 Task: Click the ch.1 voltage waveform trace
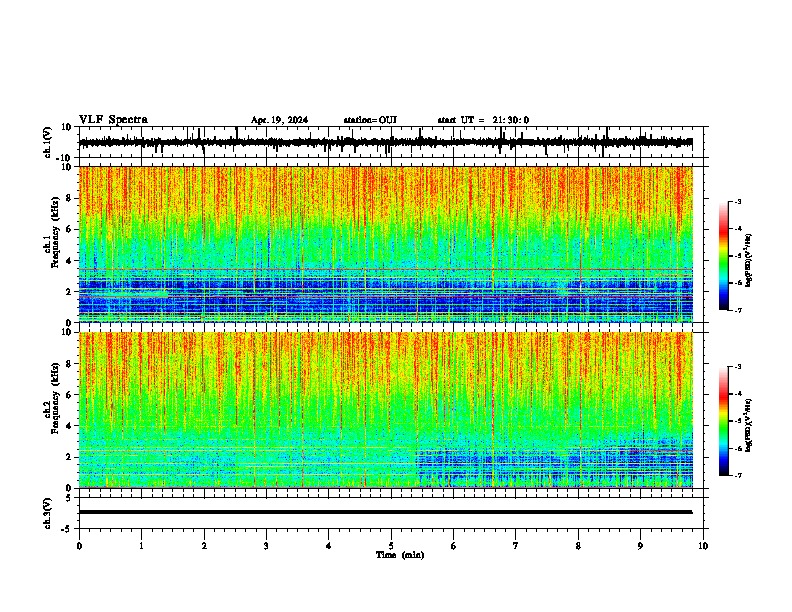pyautogui.click(x=385, y=142)
